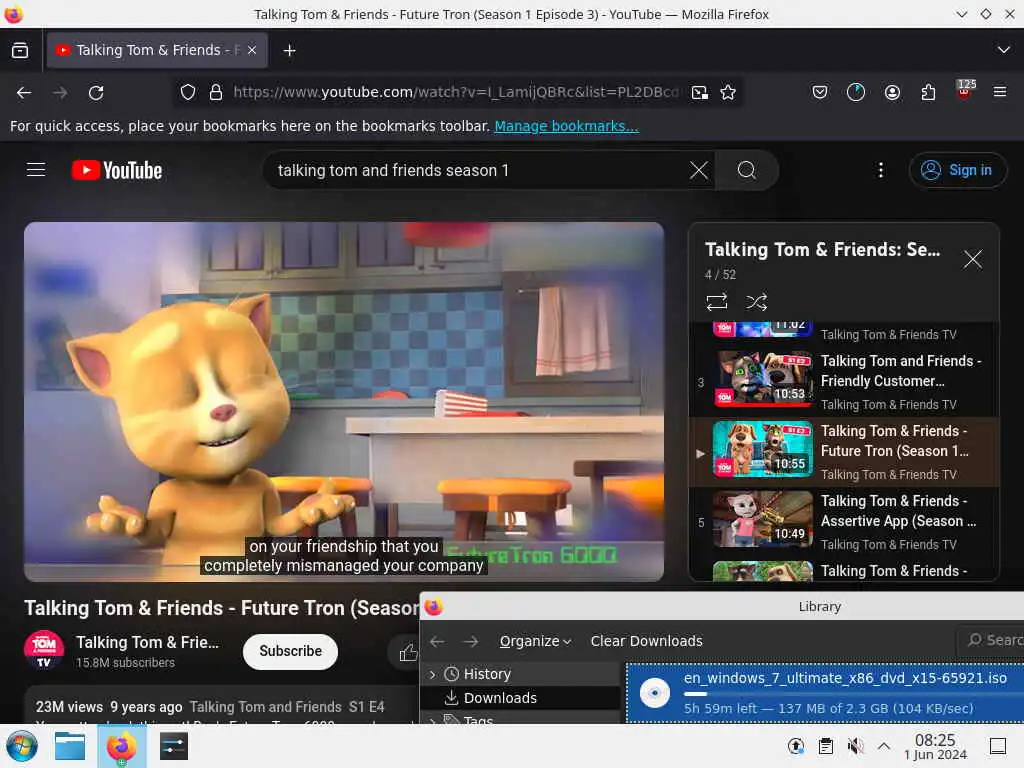Open Firefox account icon
The image size is (1024, 768).
click(x=892, y=93)
